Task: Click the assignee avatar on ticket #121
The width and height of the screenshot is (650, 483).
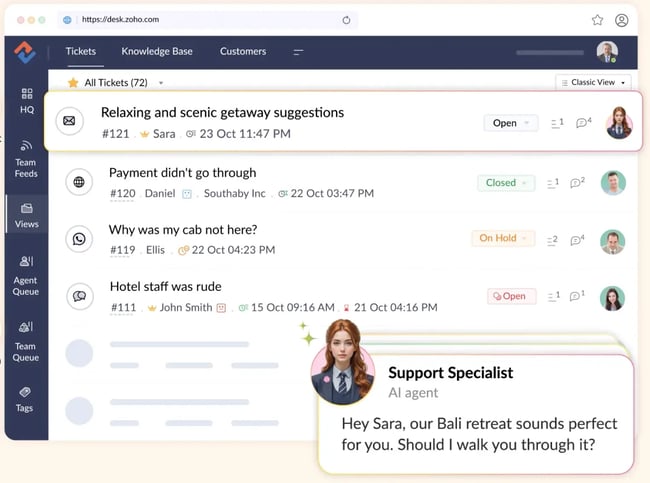Action: [x=619, y=122]
